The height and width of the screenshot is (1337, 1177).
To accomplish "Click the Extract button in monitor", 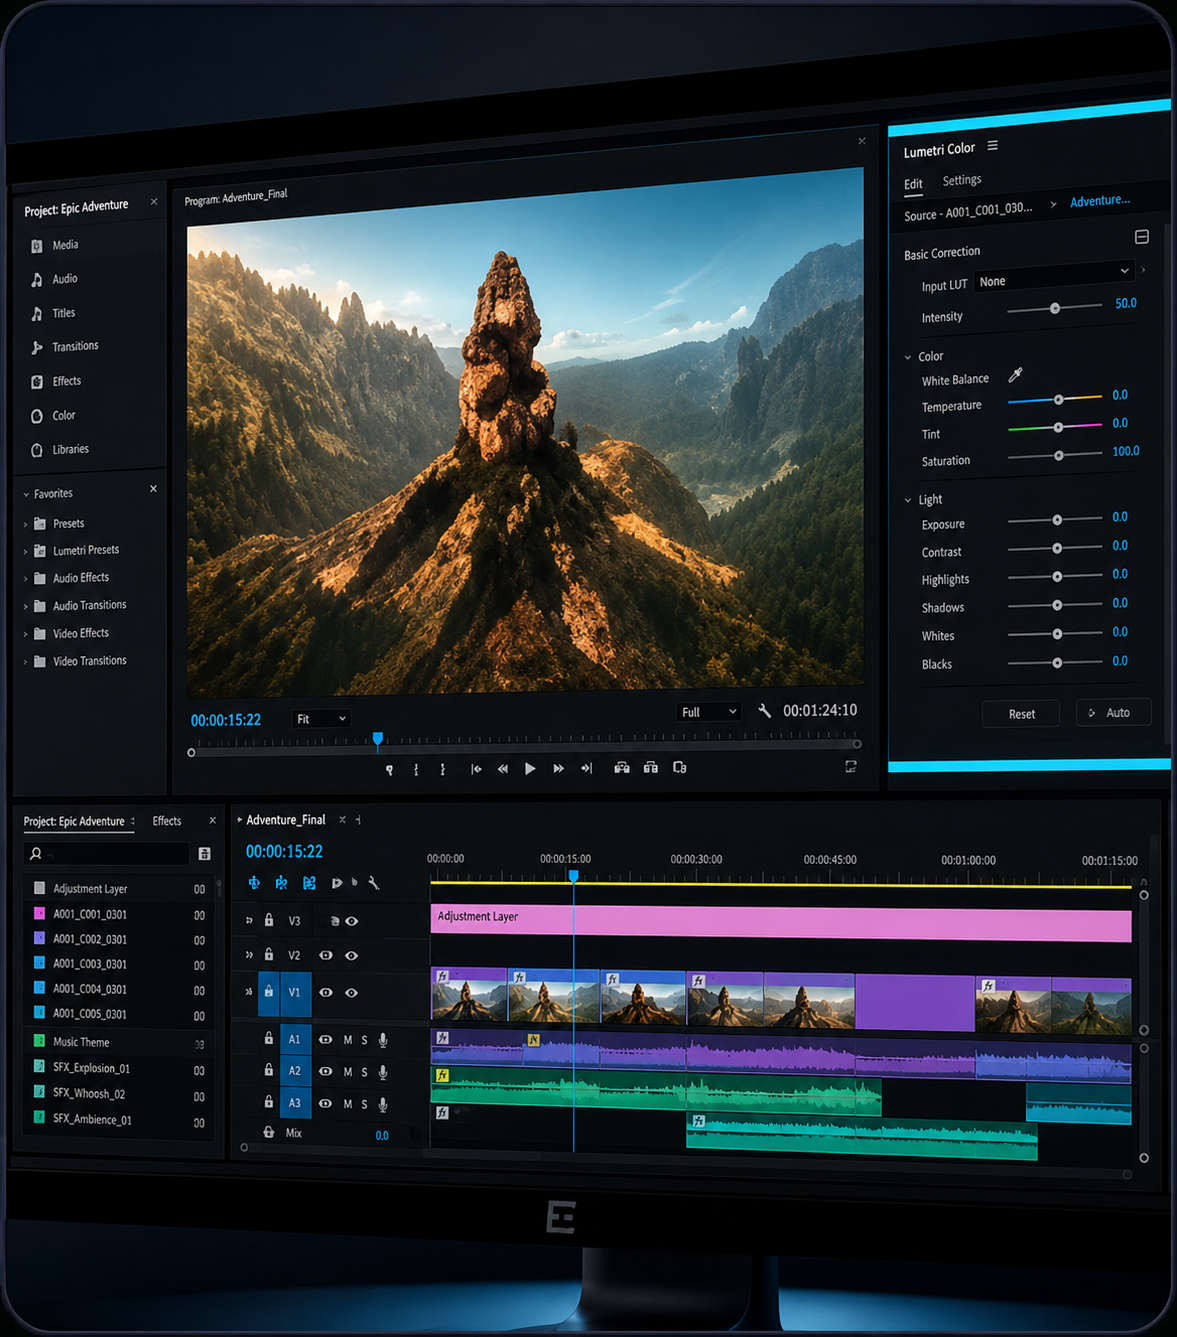I will 651,768.
